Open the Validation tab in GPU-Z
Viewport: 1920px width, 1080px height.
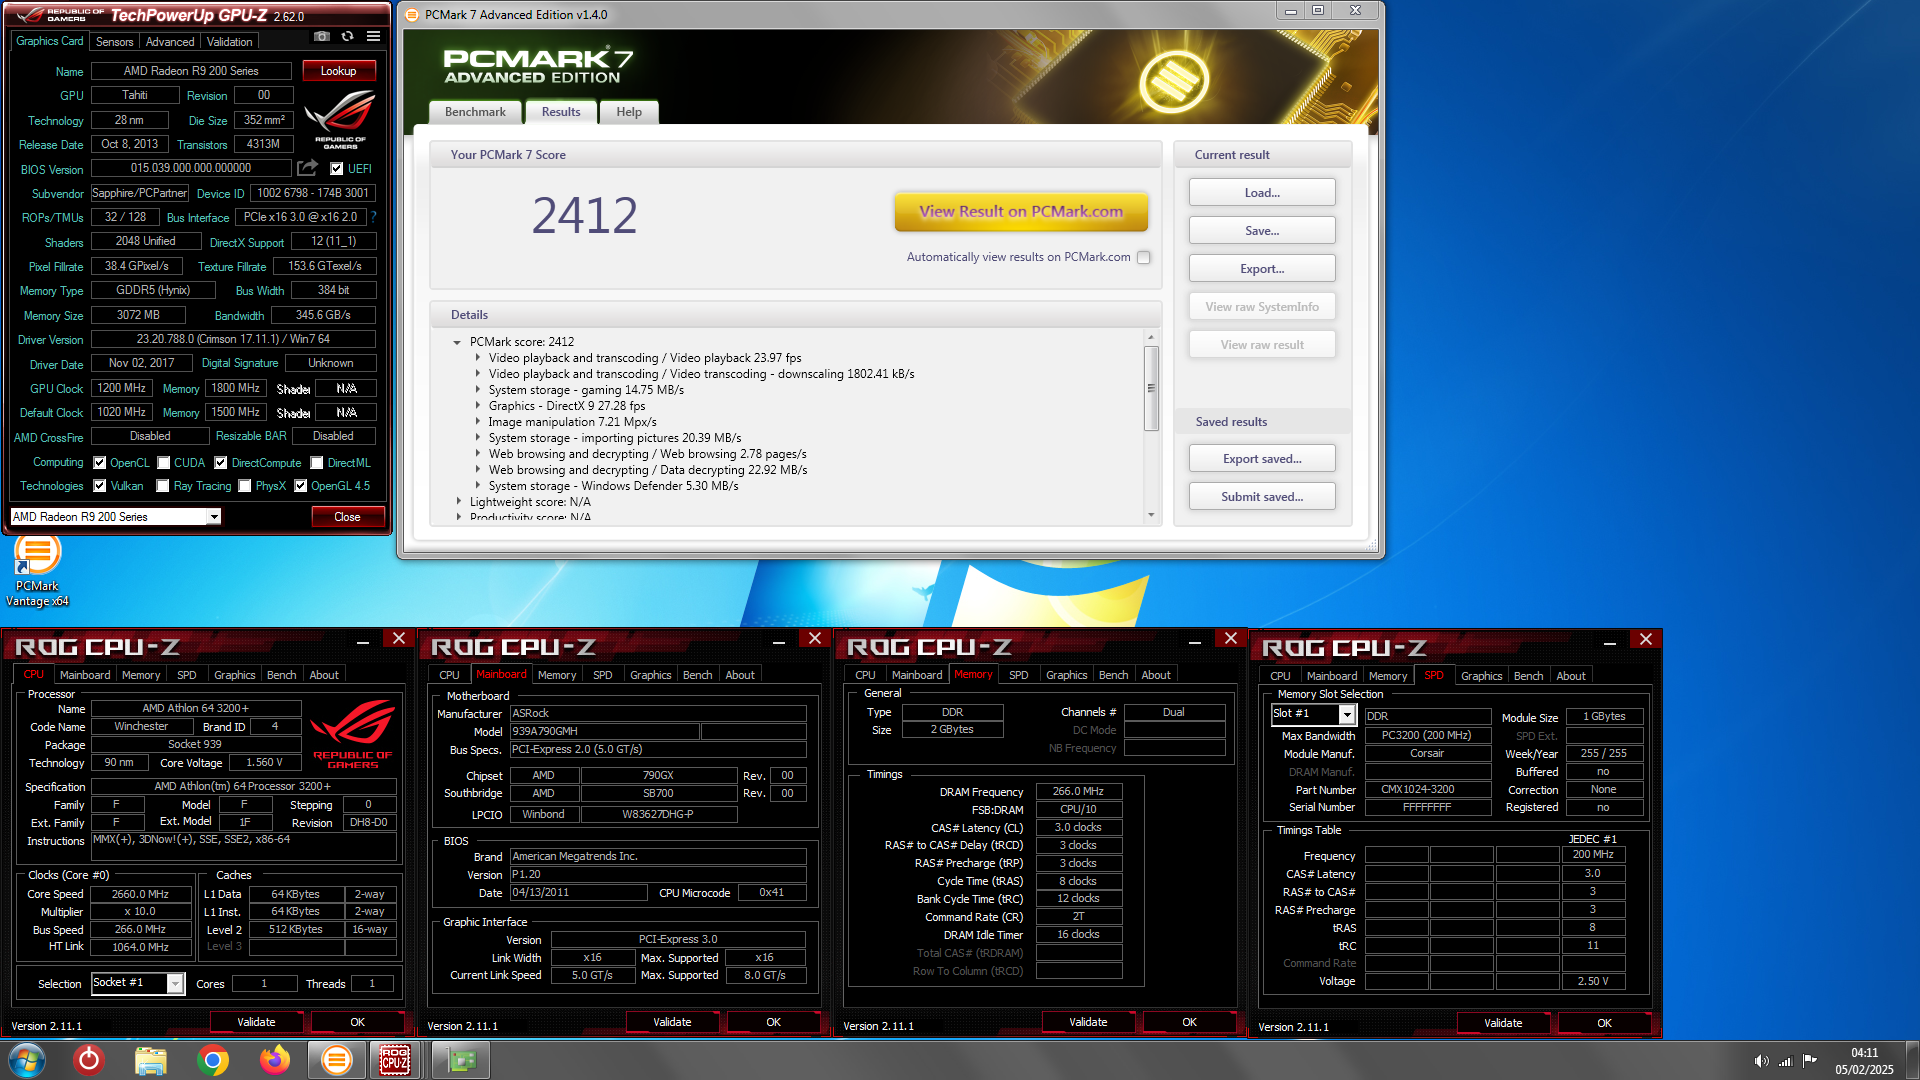(x=230, y=42)
